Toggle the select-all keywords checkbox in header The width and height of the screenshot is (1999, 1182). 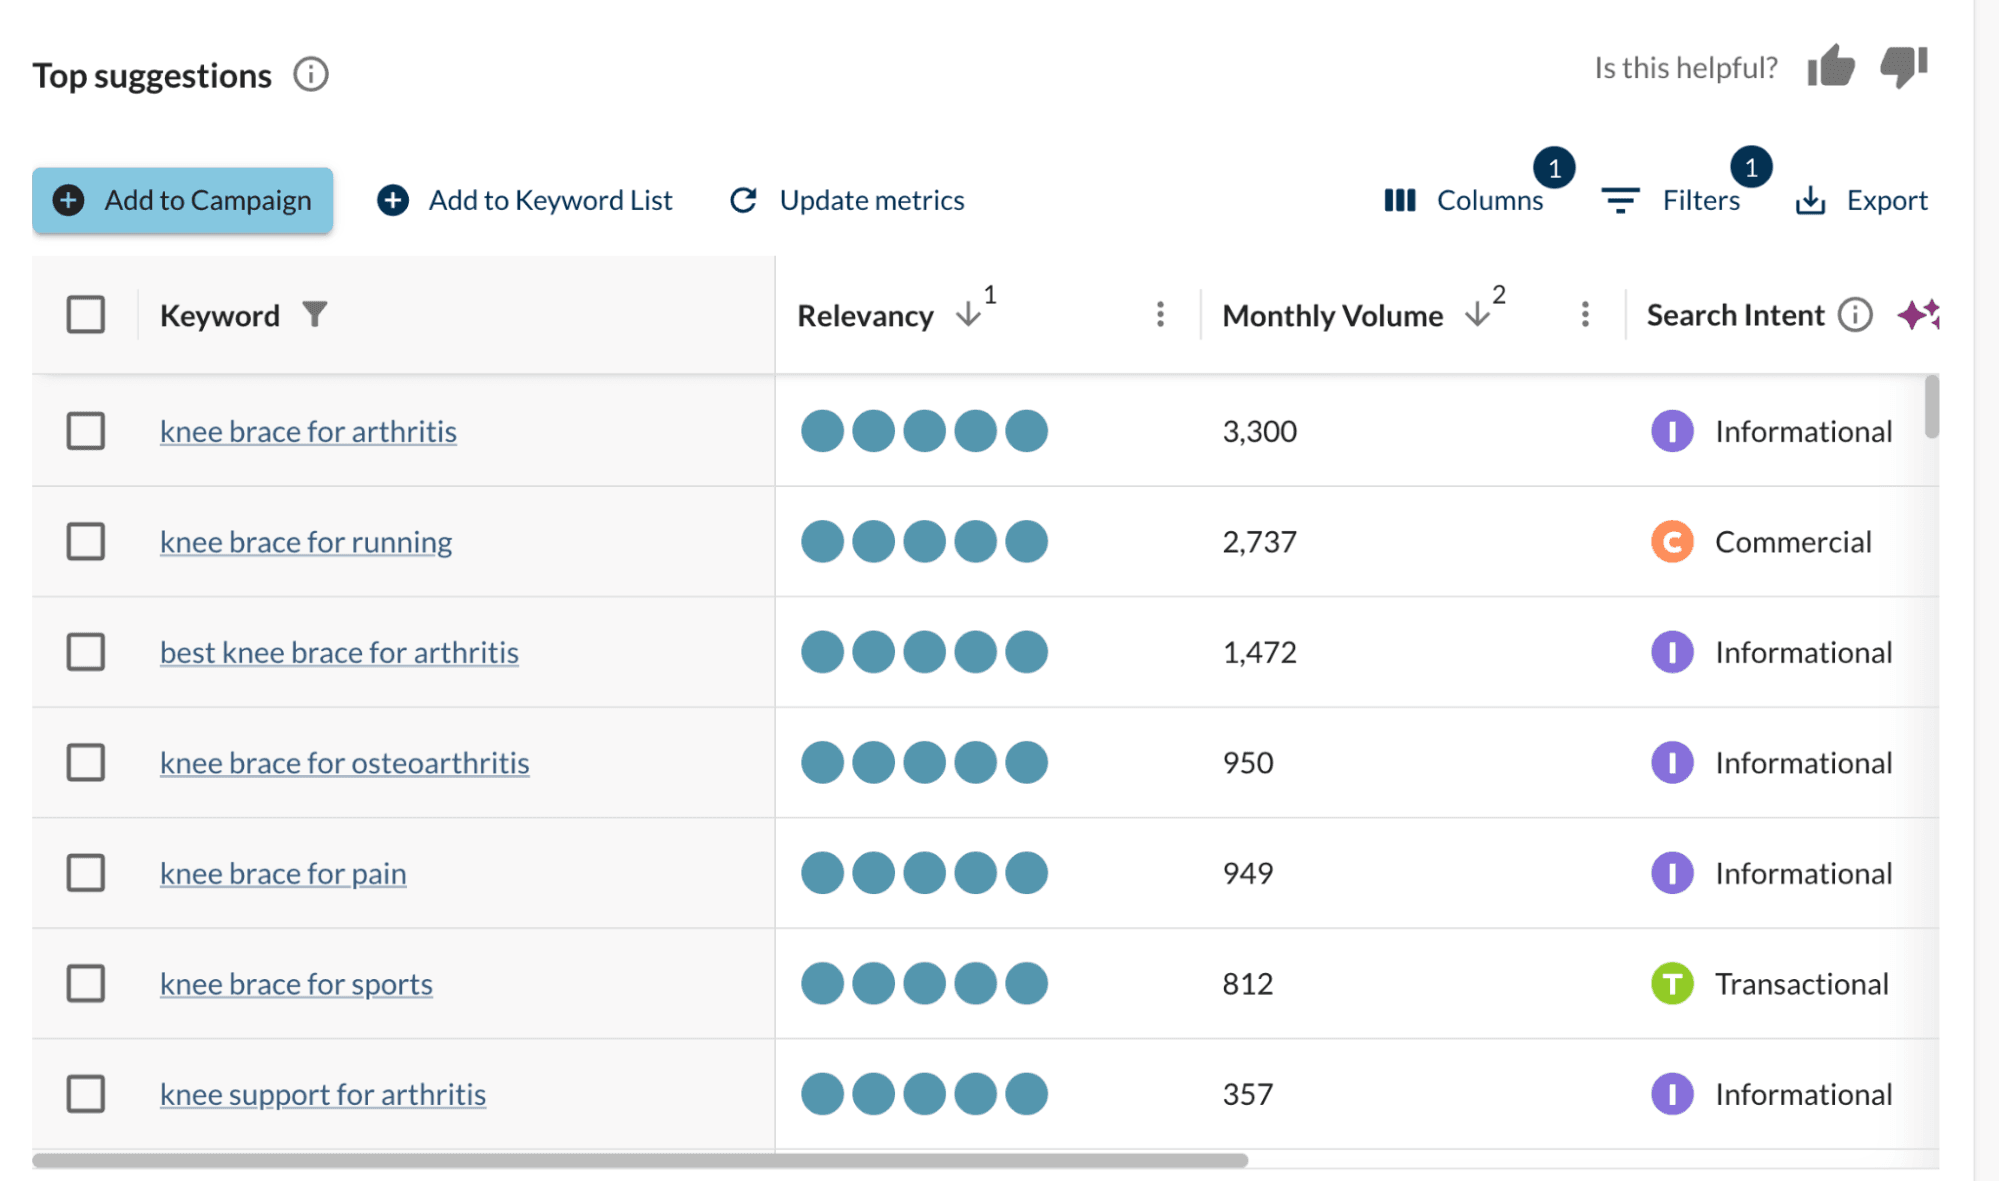[x=86, y=315]
